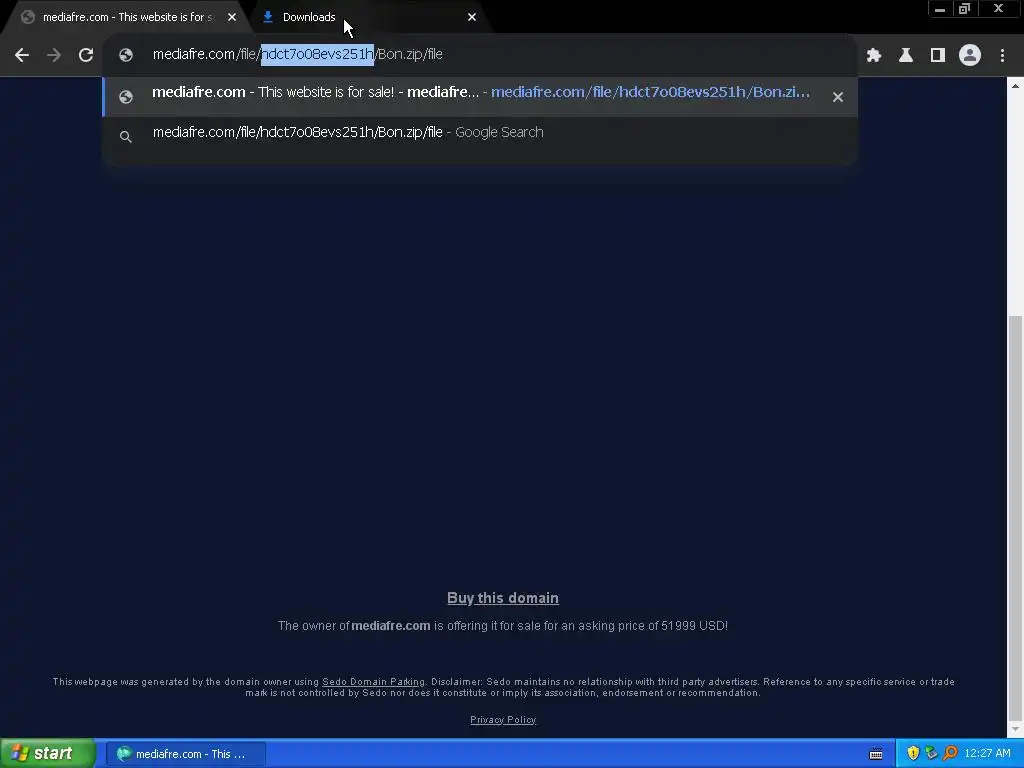Open the Extensions puzzle icon

click(874, 56)
